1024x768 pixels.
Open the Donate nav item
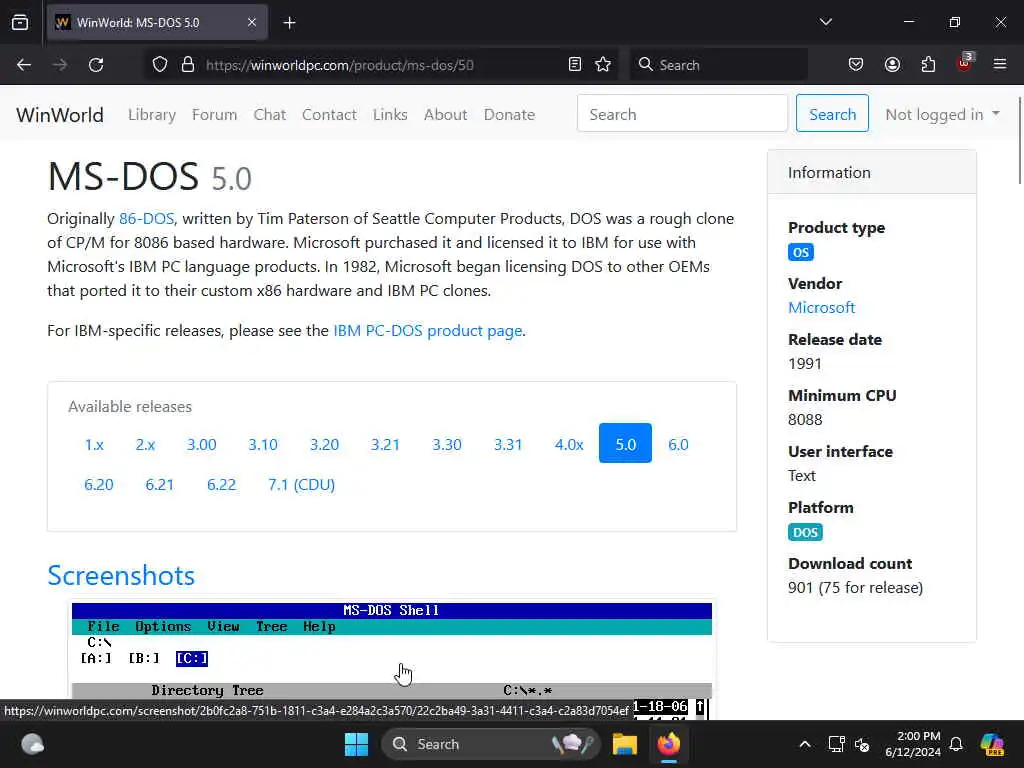point(509,114)
